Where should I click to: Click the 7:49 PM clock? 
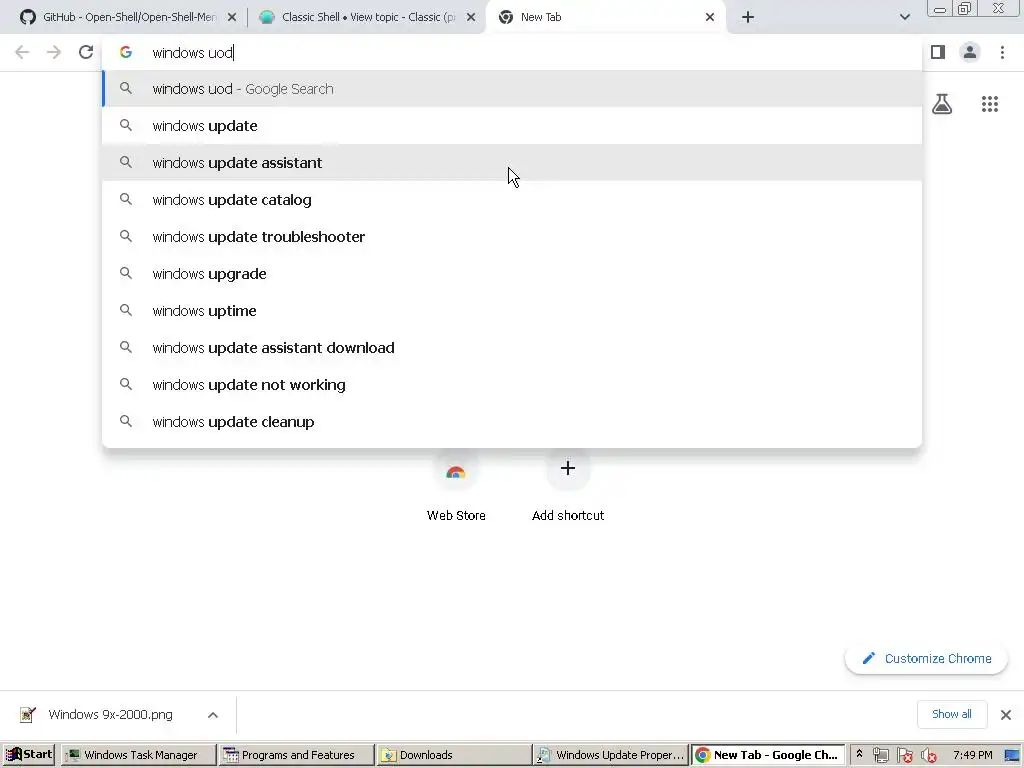(x=972, y=755)
